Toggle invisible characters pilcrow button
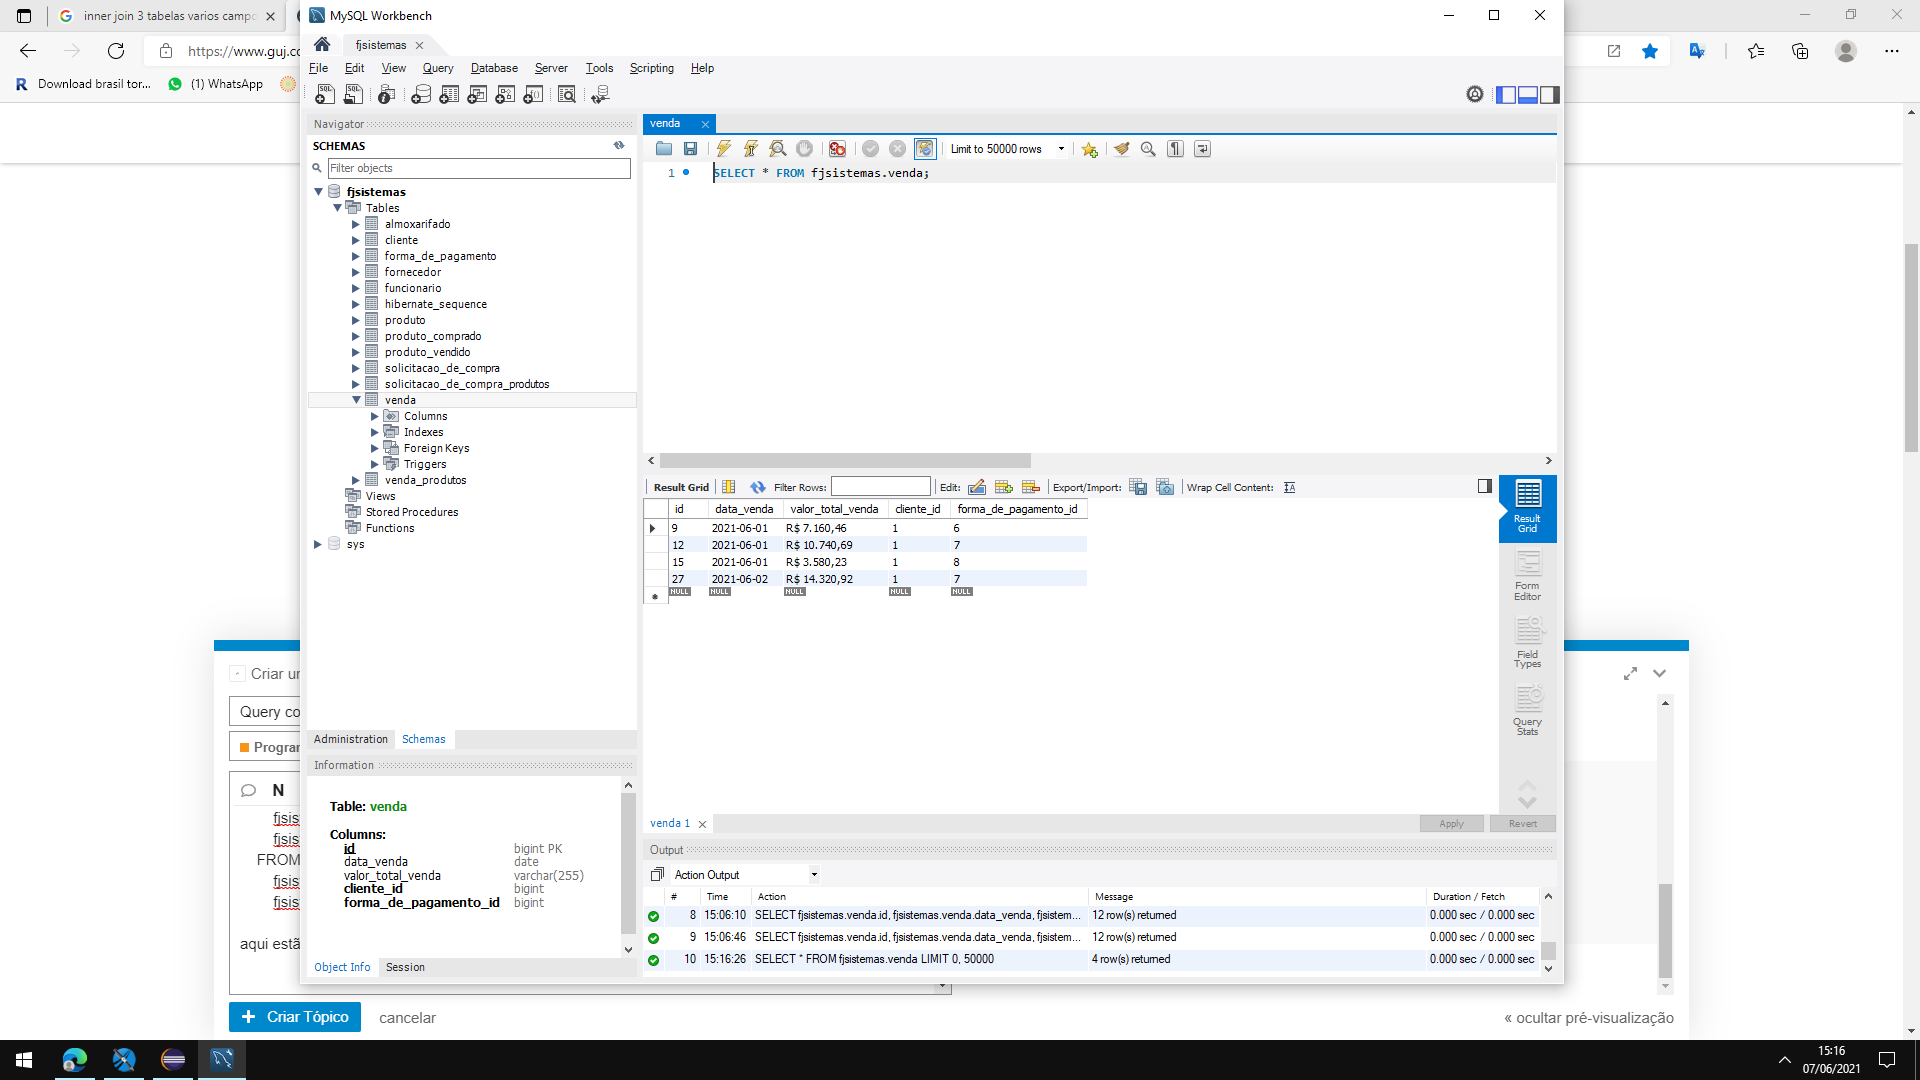The height and width of the screenshot is (1080, 1920). [x=1175, y=149]
